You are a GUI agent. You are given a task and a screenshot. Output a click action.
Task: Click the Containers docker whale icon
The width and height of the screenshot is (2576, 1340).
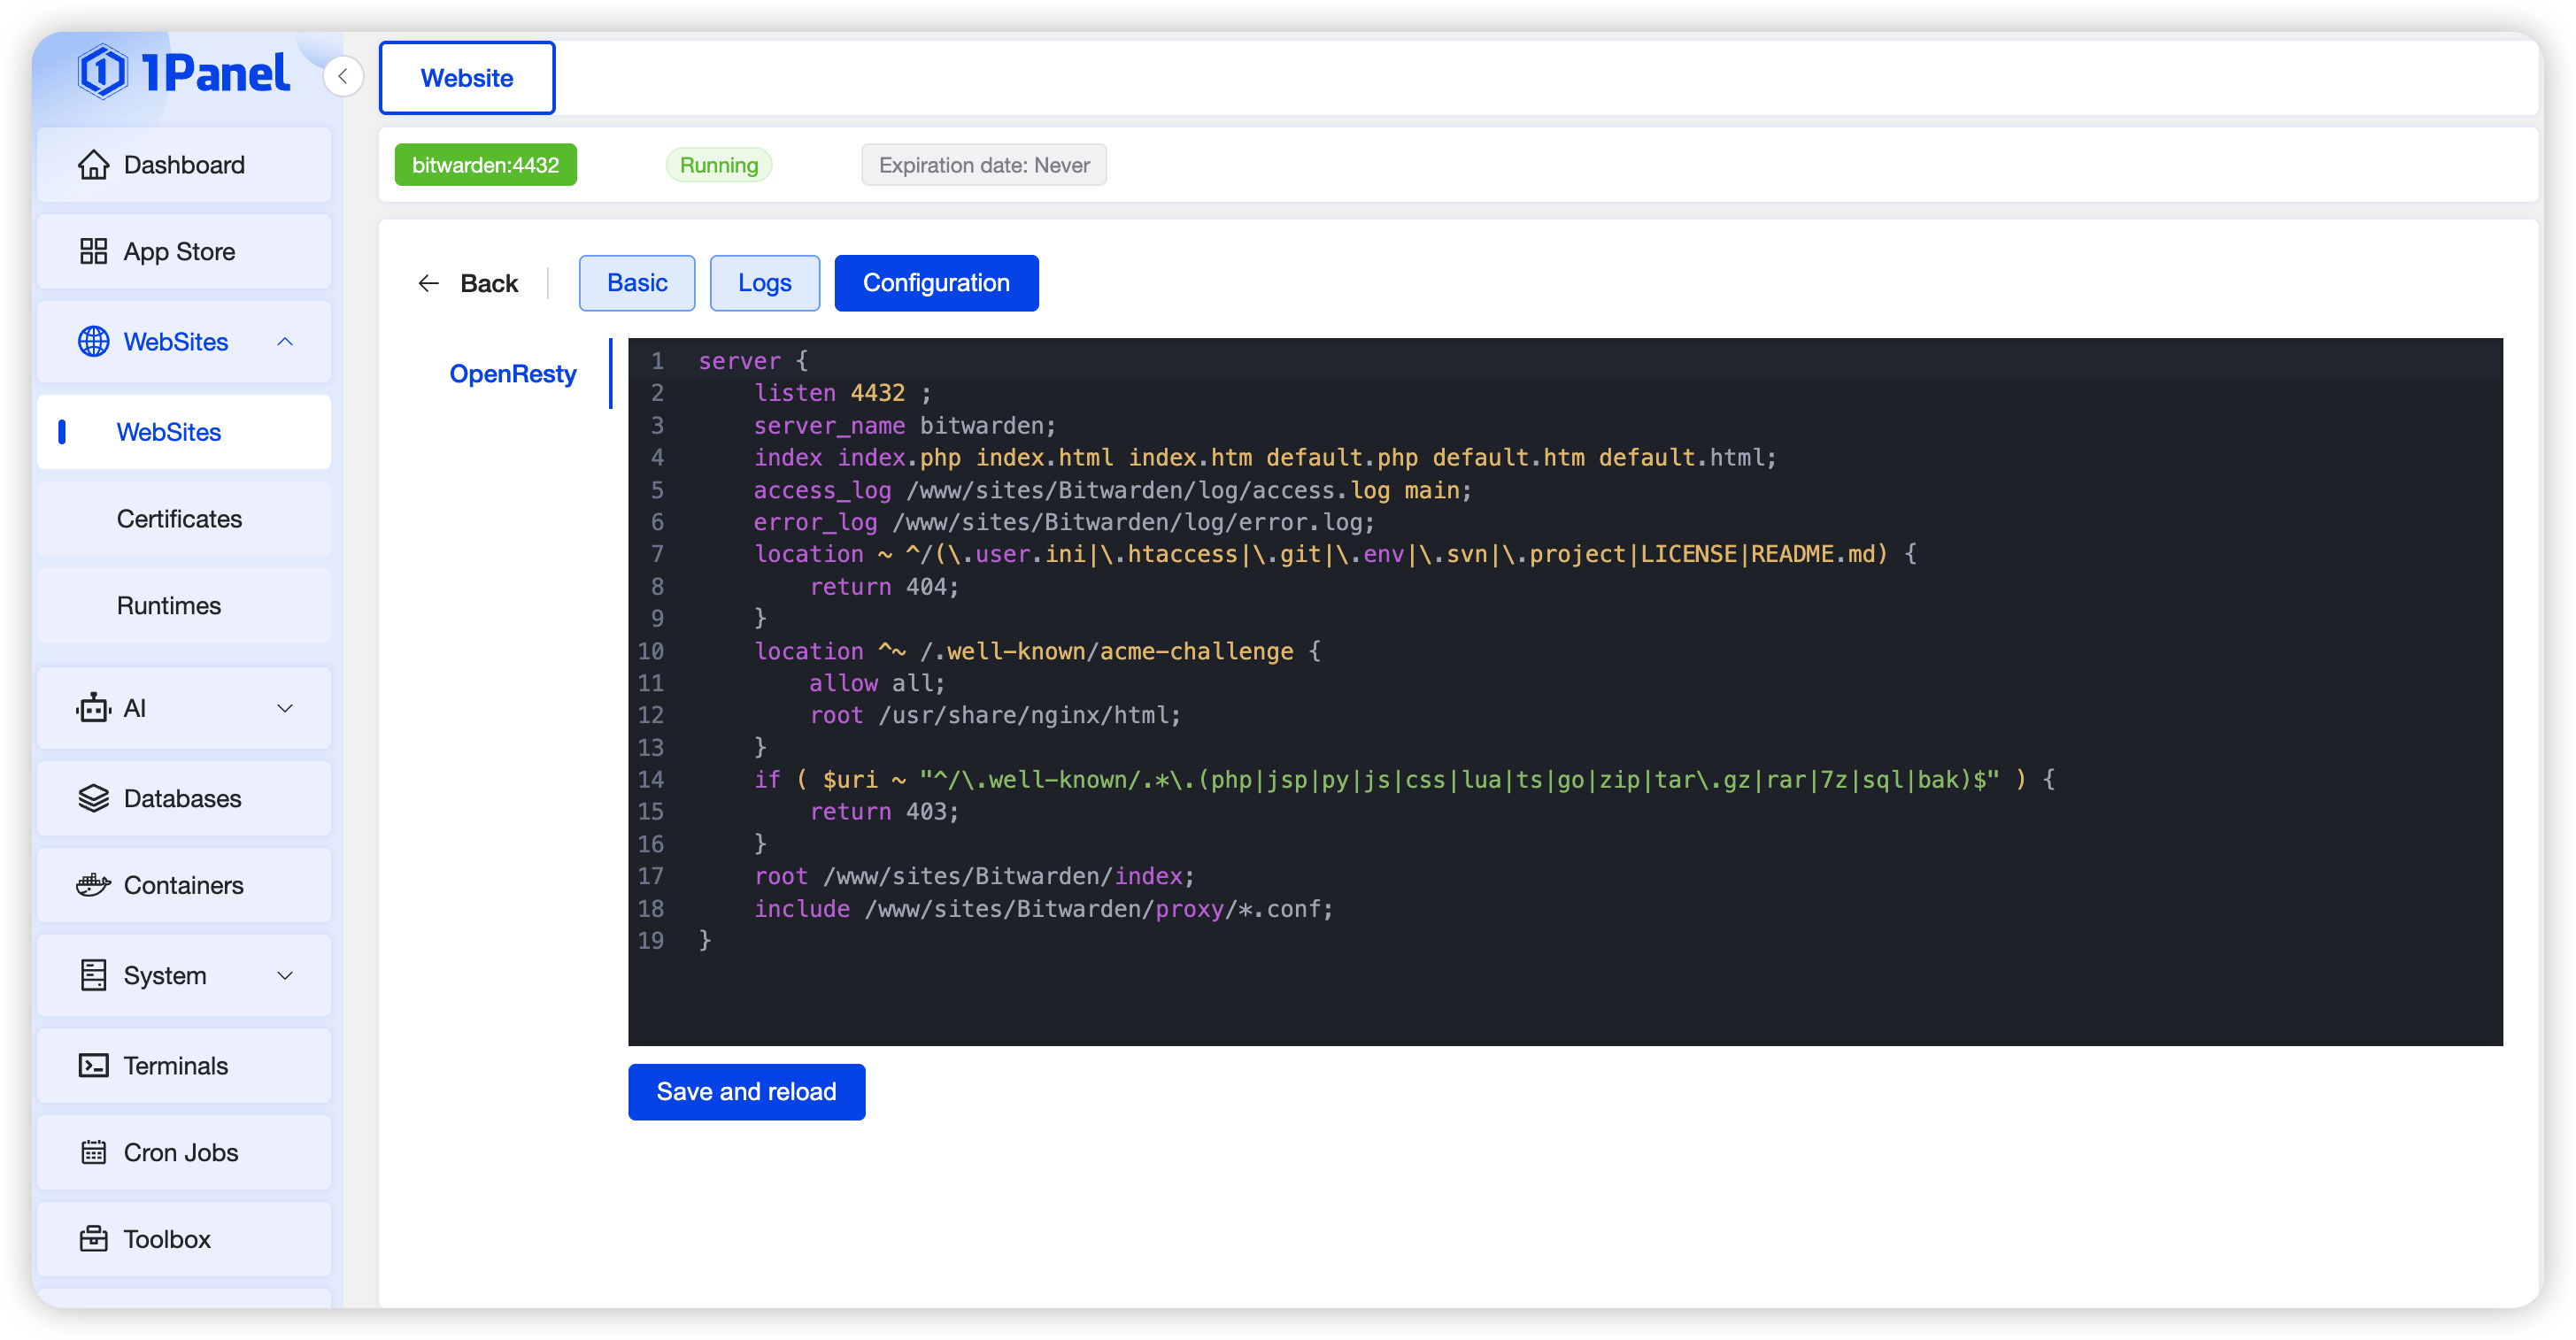[93, 885]
